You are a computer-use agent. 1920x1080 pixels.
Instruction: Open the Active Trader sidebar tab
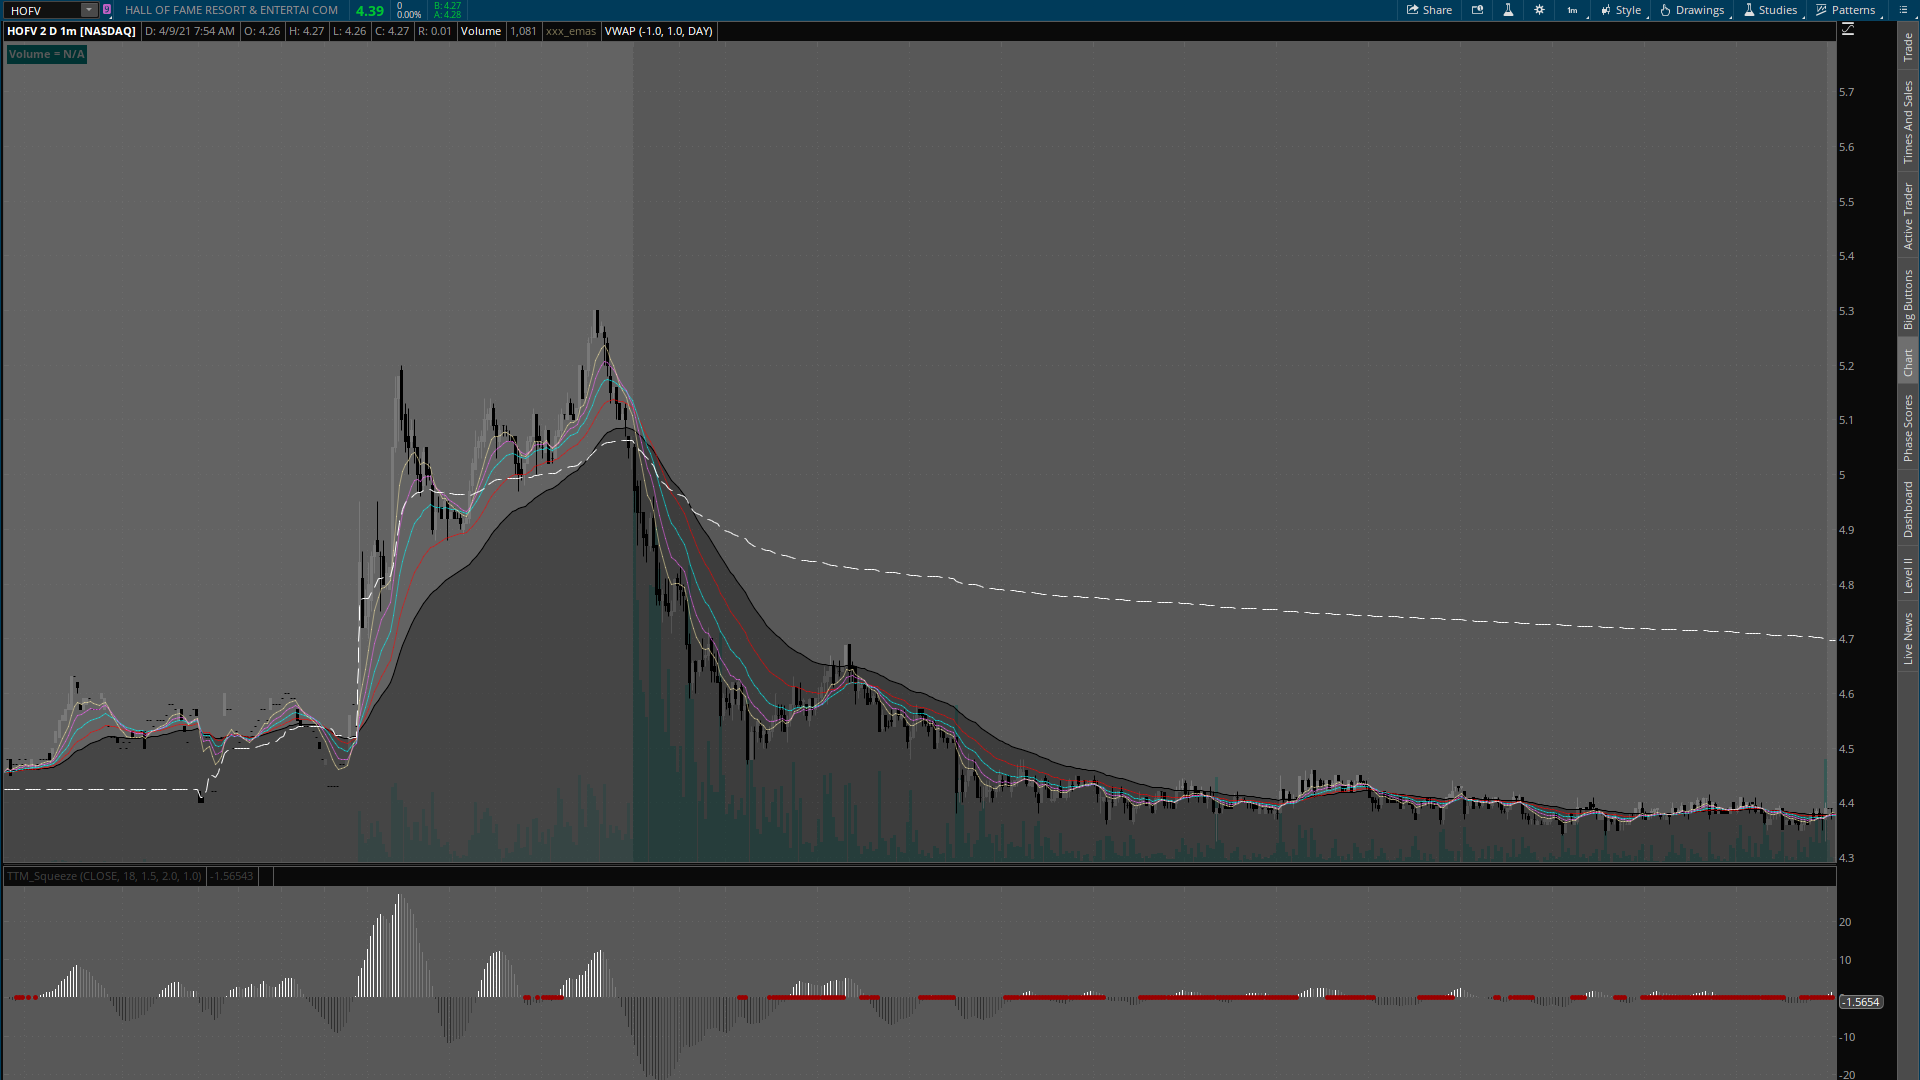pos(1908,215)
